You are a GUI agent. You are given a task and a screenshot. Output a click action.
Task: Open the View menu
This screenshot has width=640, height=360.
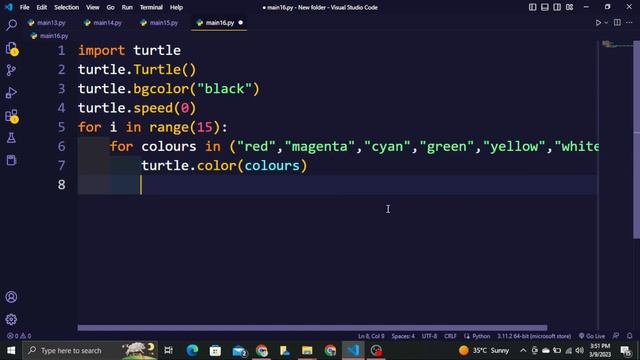click(93, 7)
